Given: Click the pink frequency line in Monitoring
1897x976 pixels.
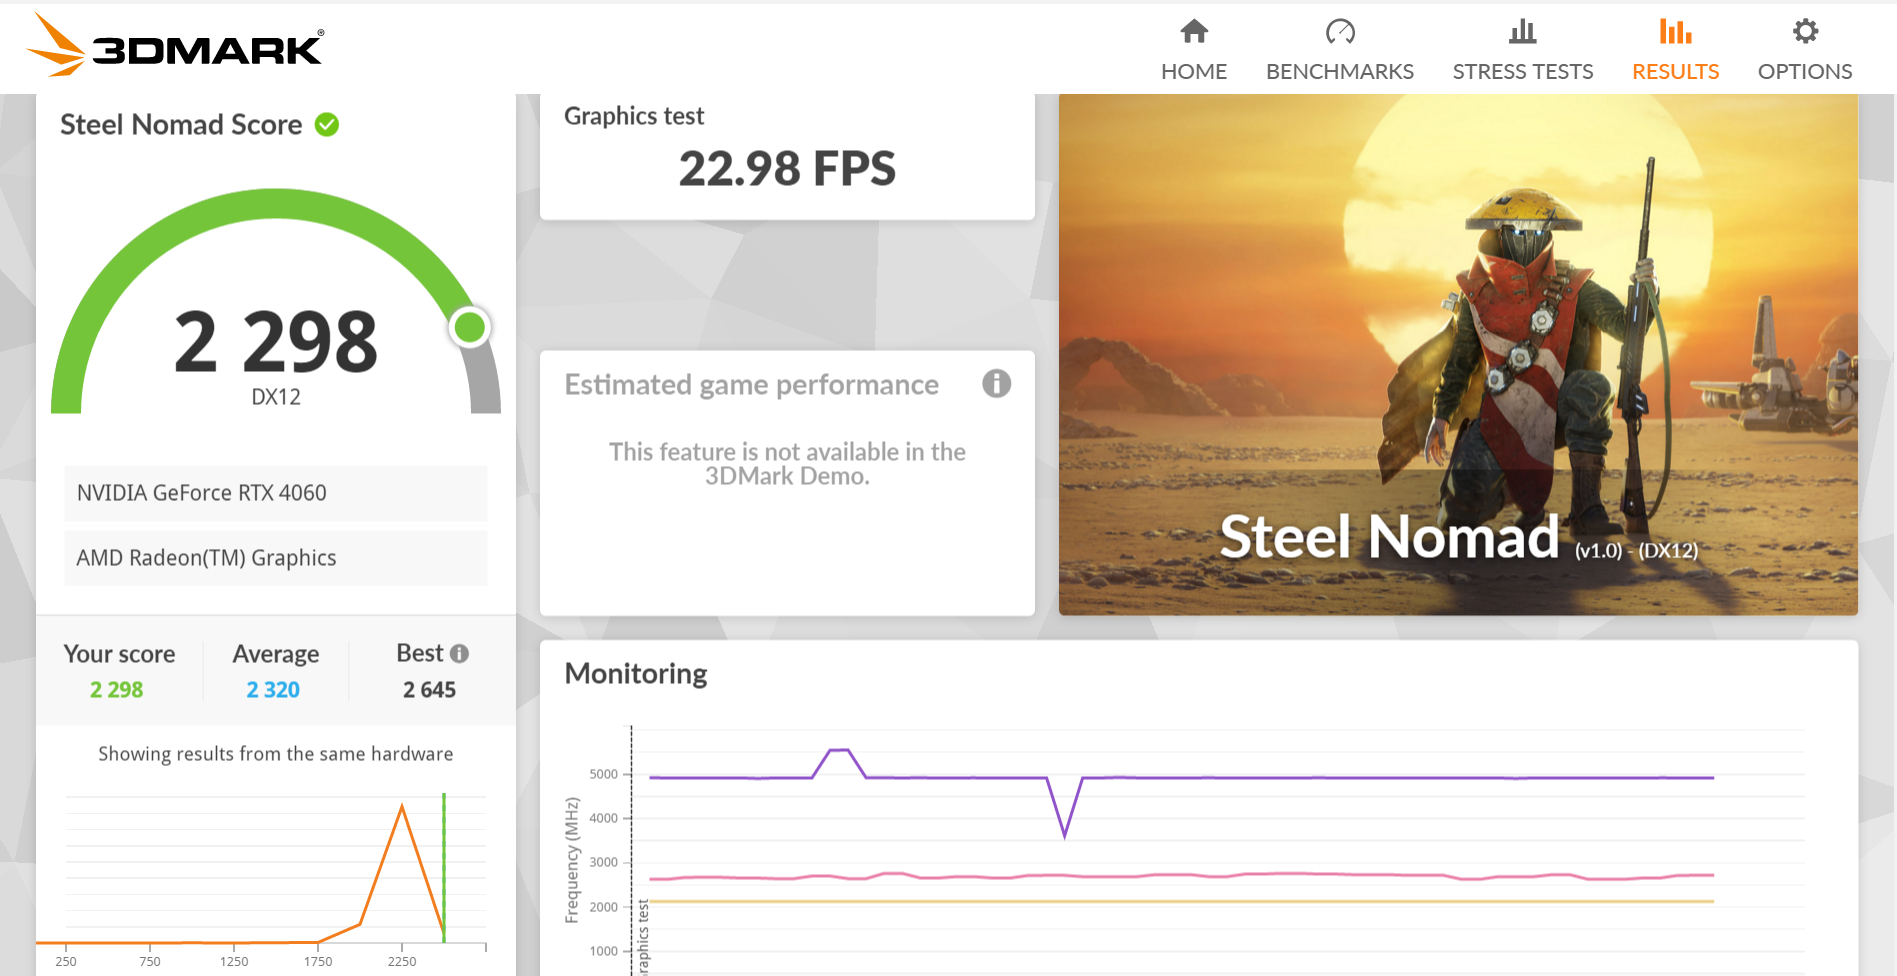Looking at the screenshot, I should (x=1181, y=876).
